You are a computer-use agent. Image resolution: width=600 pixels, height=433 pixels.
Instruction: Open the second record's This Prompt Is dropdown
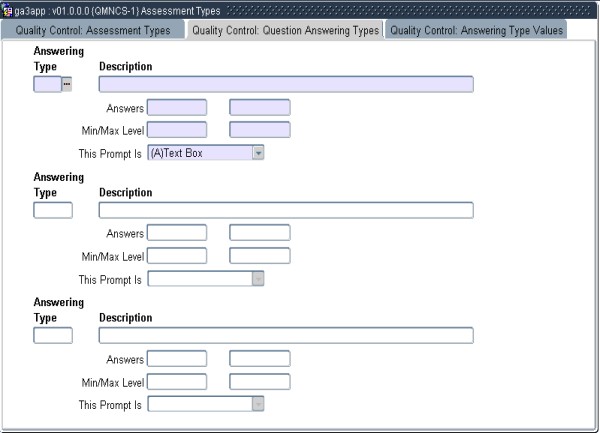click(x=258, y=279)
